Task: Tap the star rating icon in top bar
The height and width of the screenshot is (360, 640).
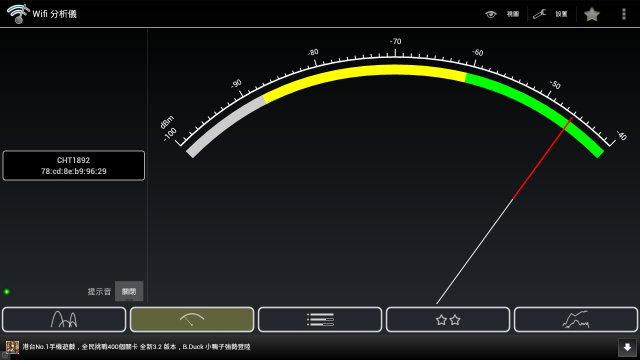Action: pyautogui.click(x=592, y=14)
